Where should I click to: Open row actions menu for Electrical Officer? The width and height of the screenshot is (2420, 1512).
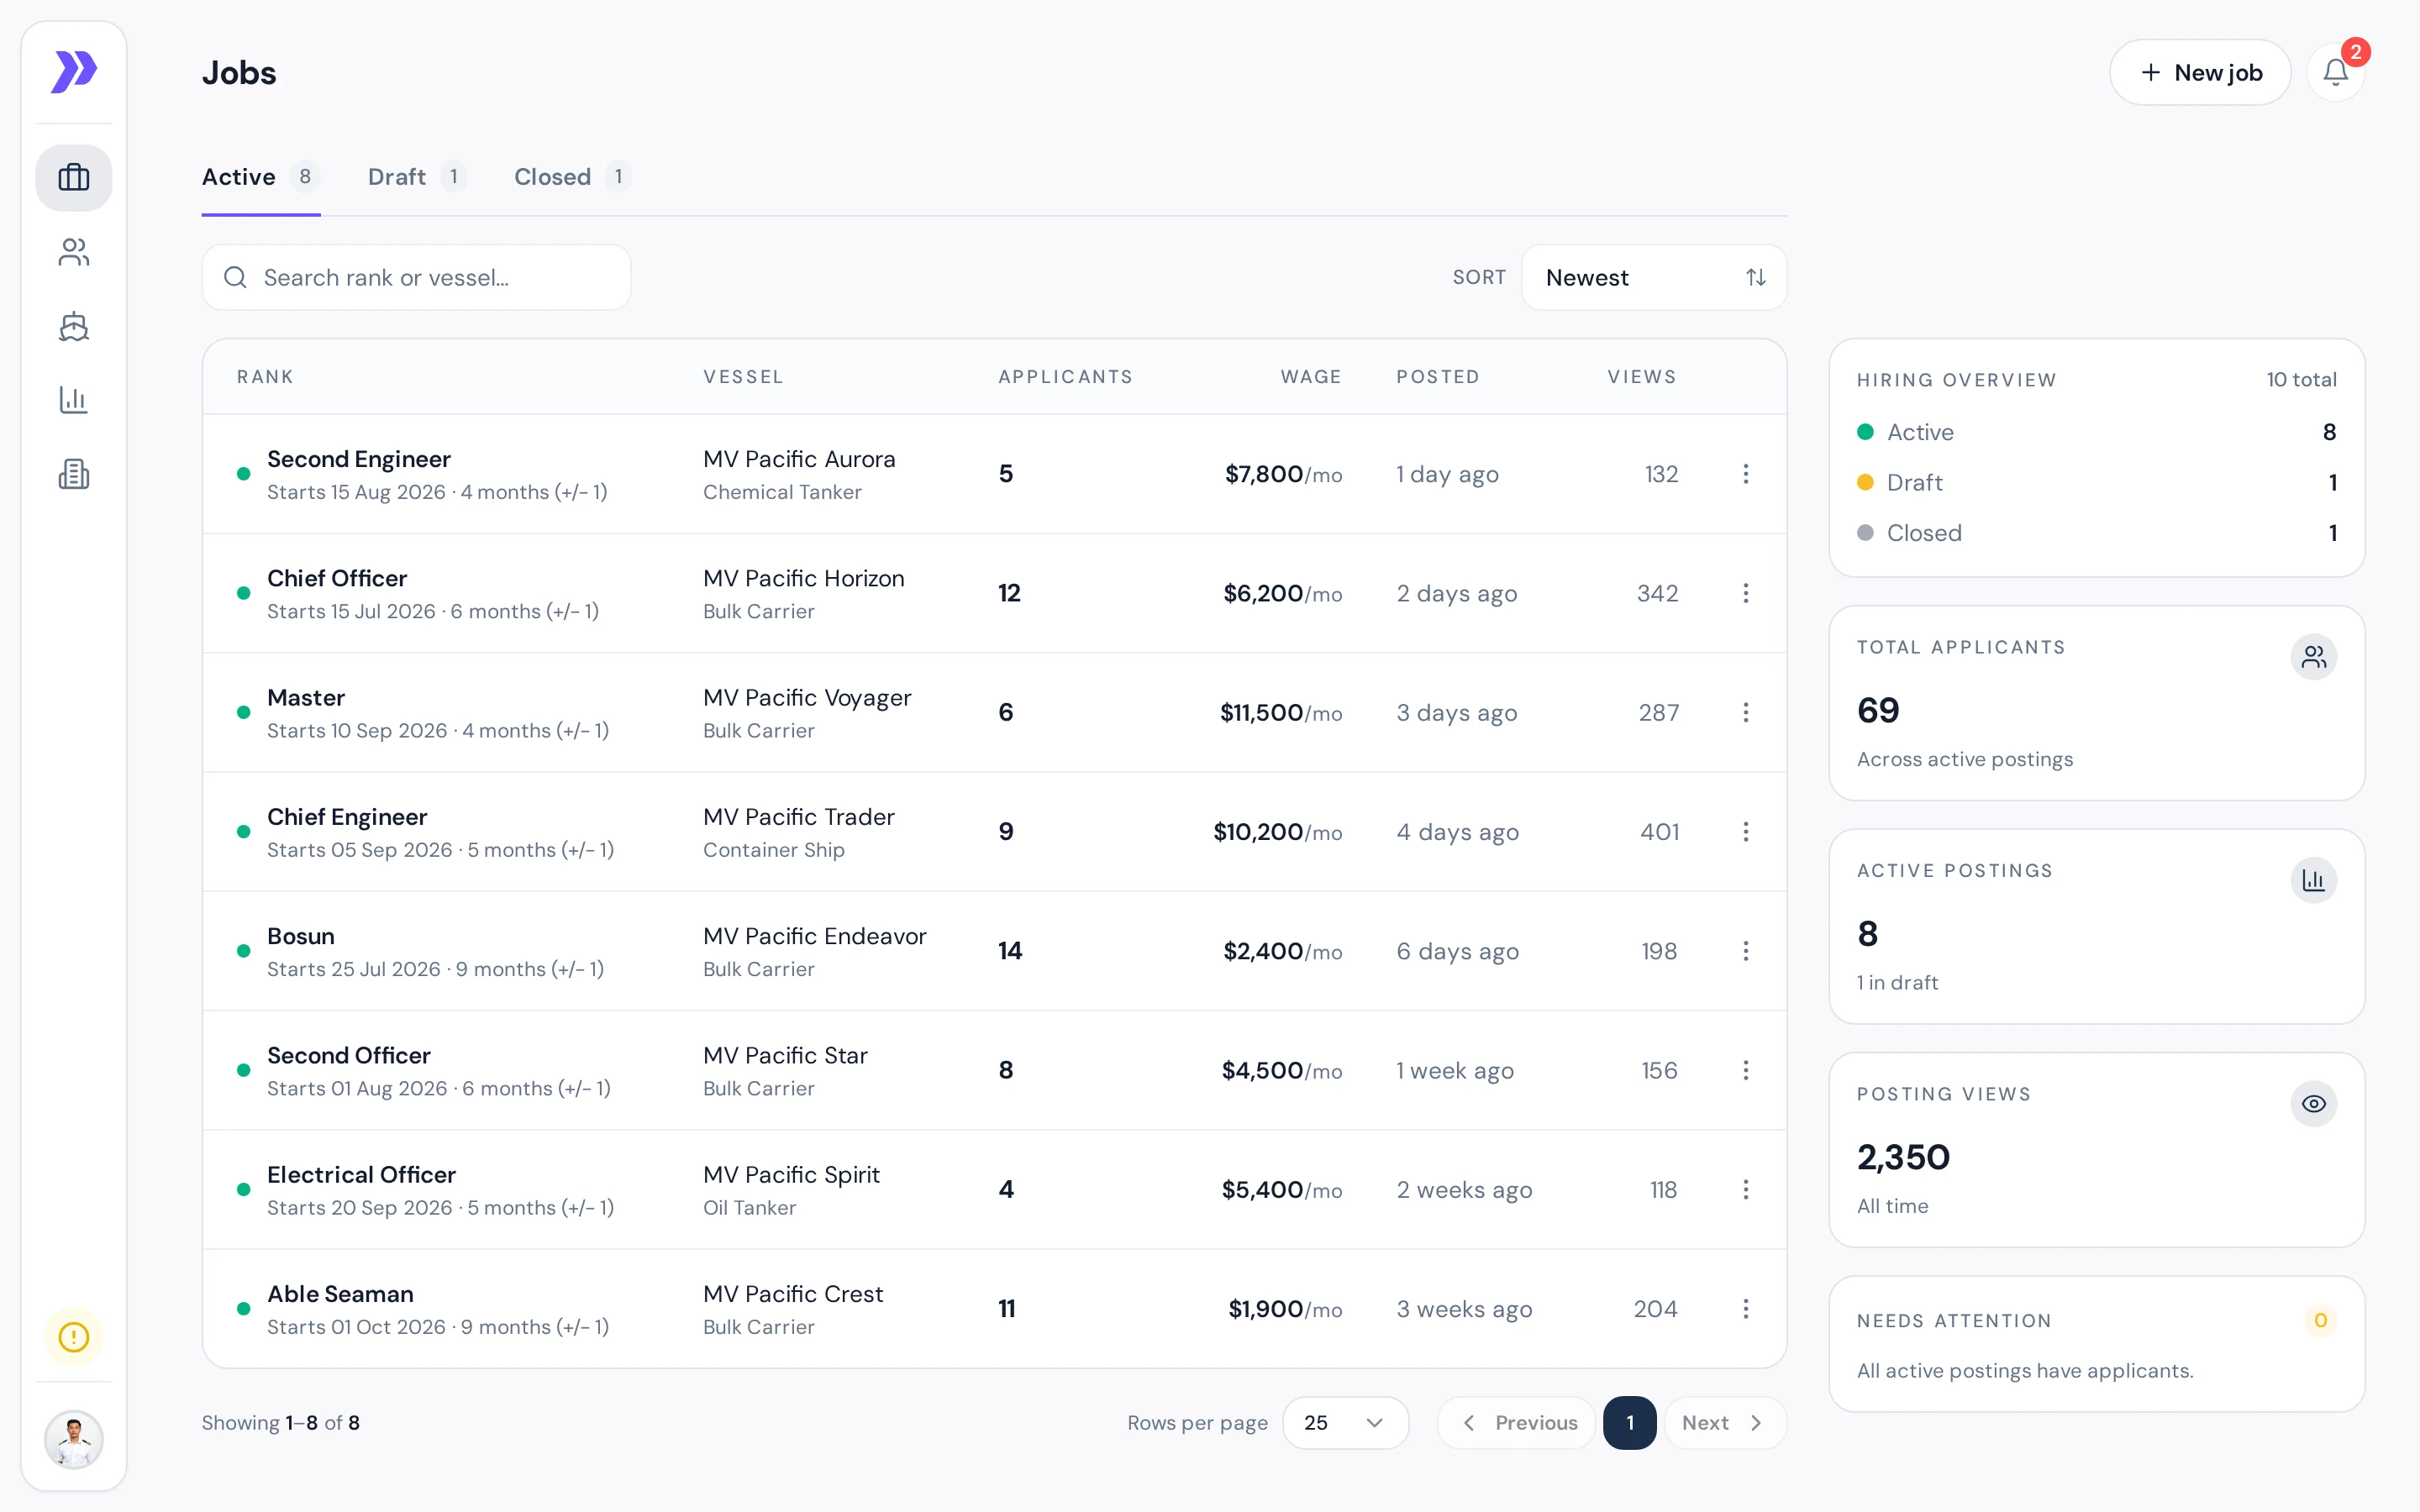[x=1746, y=1189]
